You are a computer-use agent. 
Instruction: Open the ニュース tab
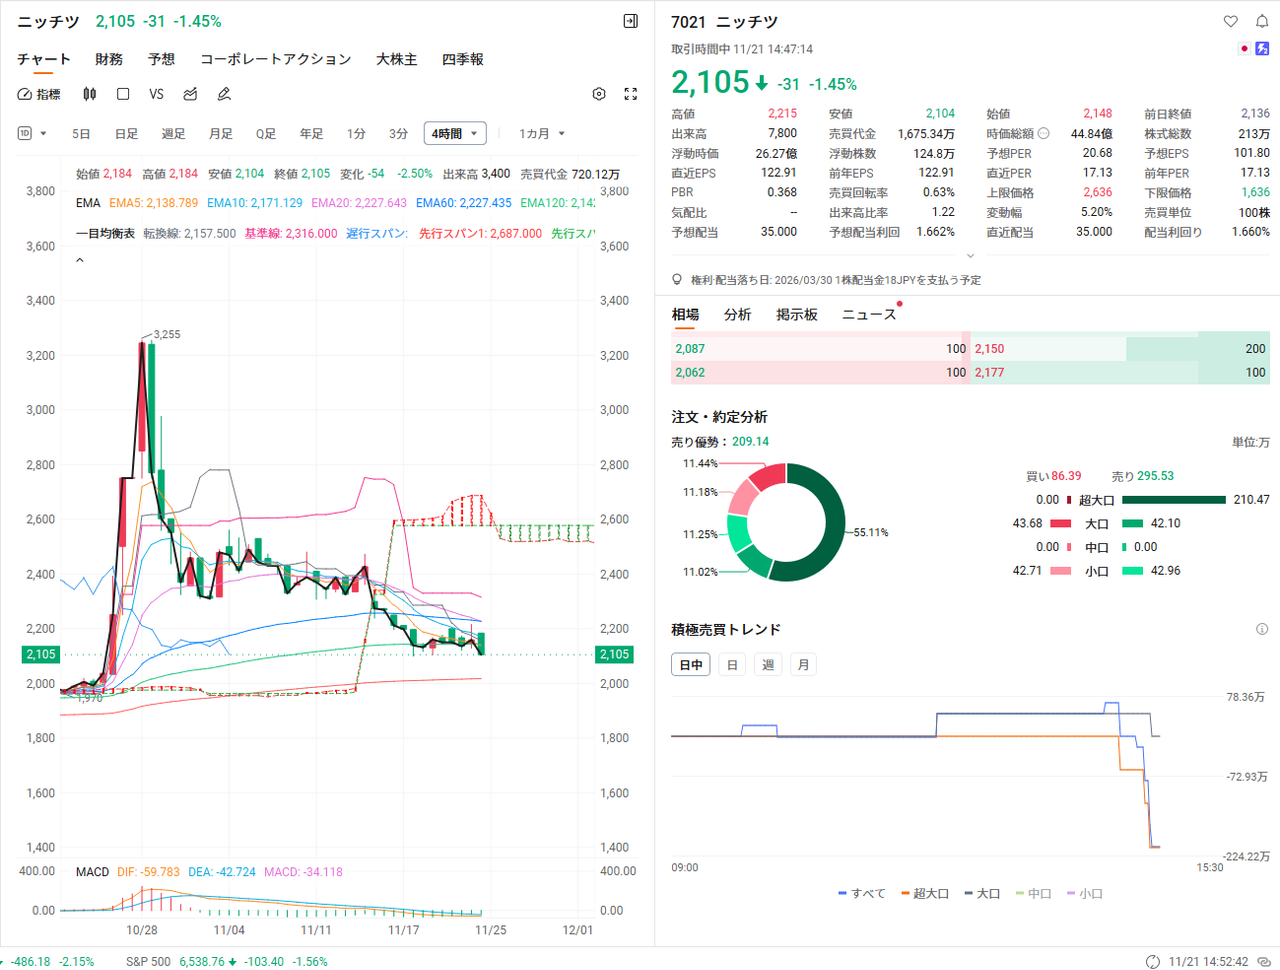(868, 314)
